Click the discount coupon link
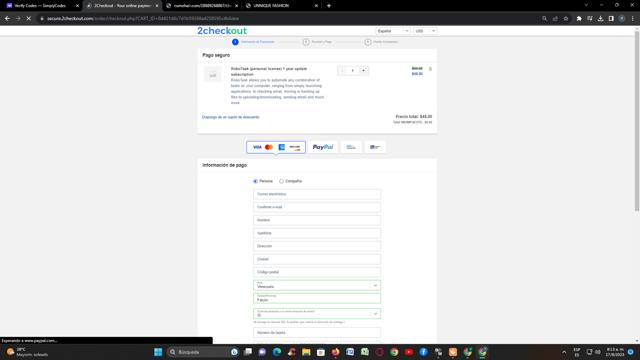This screenshot has height=360, width=640. [231, 117]
